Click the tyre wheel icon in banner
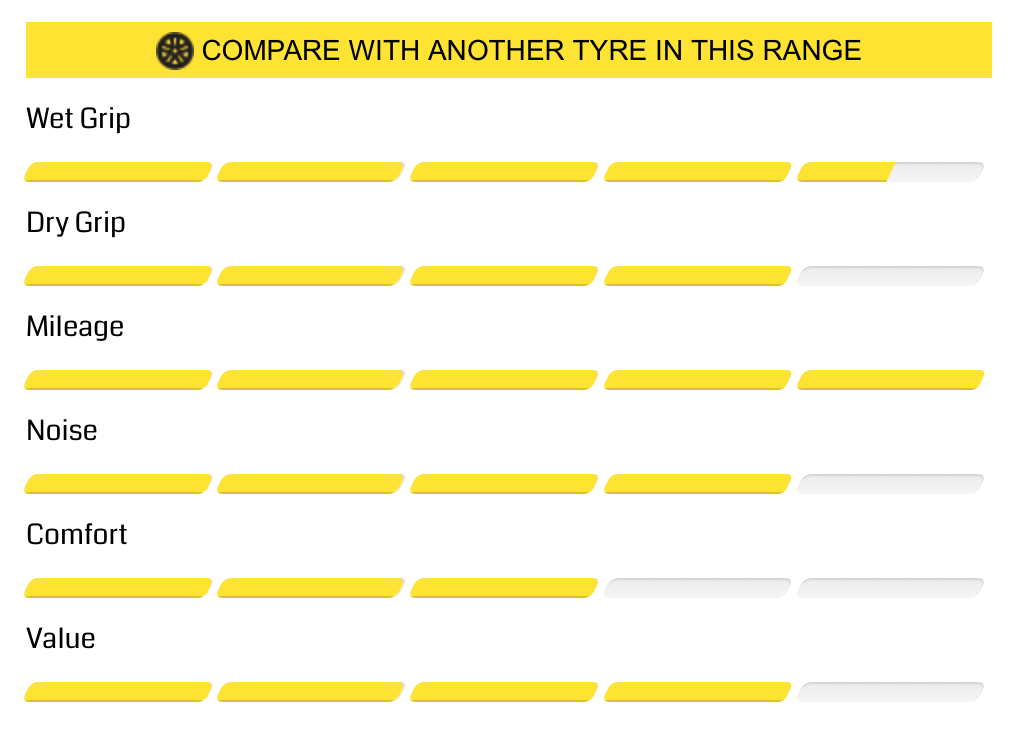This screenshot has height=748, width=1014. tap(175, 50)
